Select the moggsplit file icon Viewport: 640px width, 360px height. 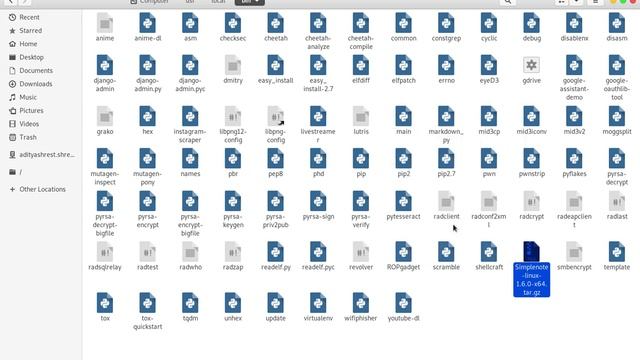(617, 116)
